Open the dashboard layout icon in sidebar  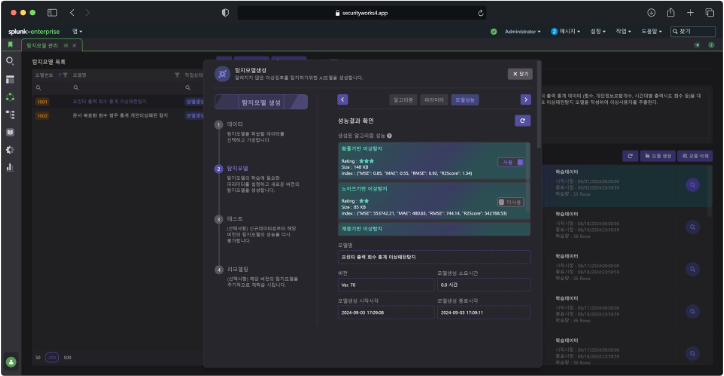click(x=10, y=79)
